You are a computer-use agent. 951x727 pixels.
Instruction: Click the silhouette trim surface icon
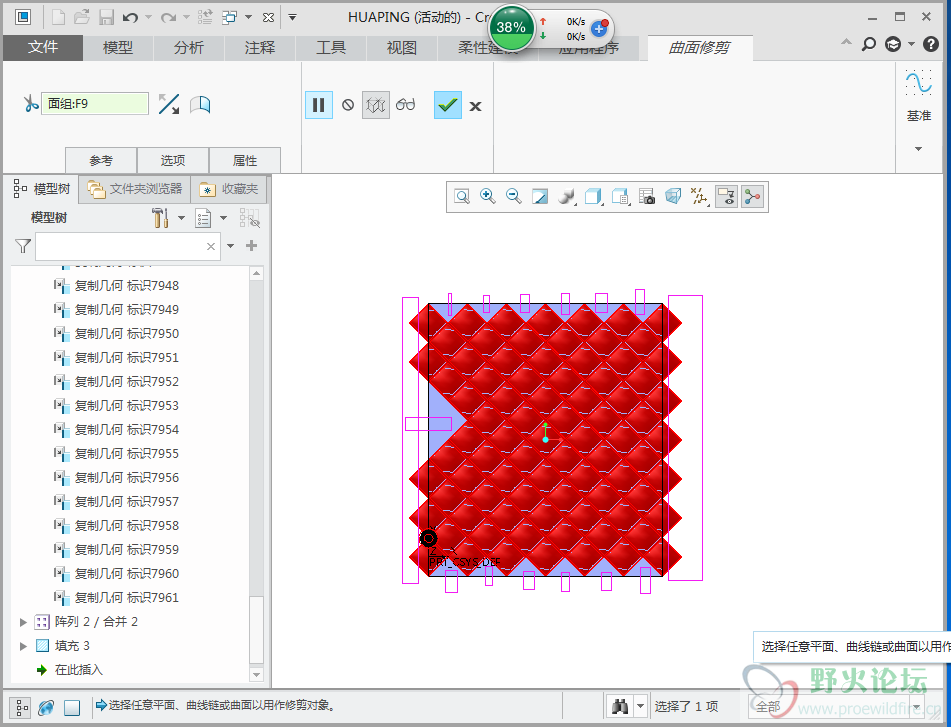pos(200,105)
